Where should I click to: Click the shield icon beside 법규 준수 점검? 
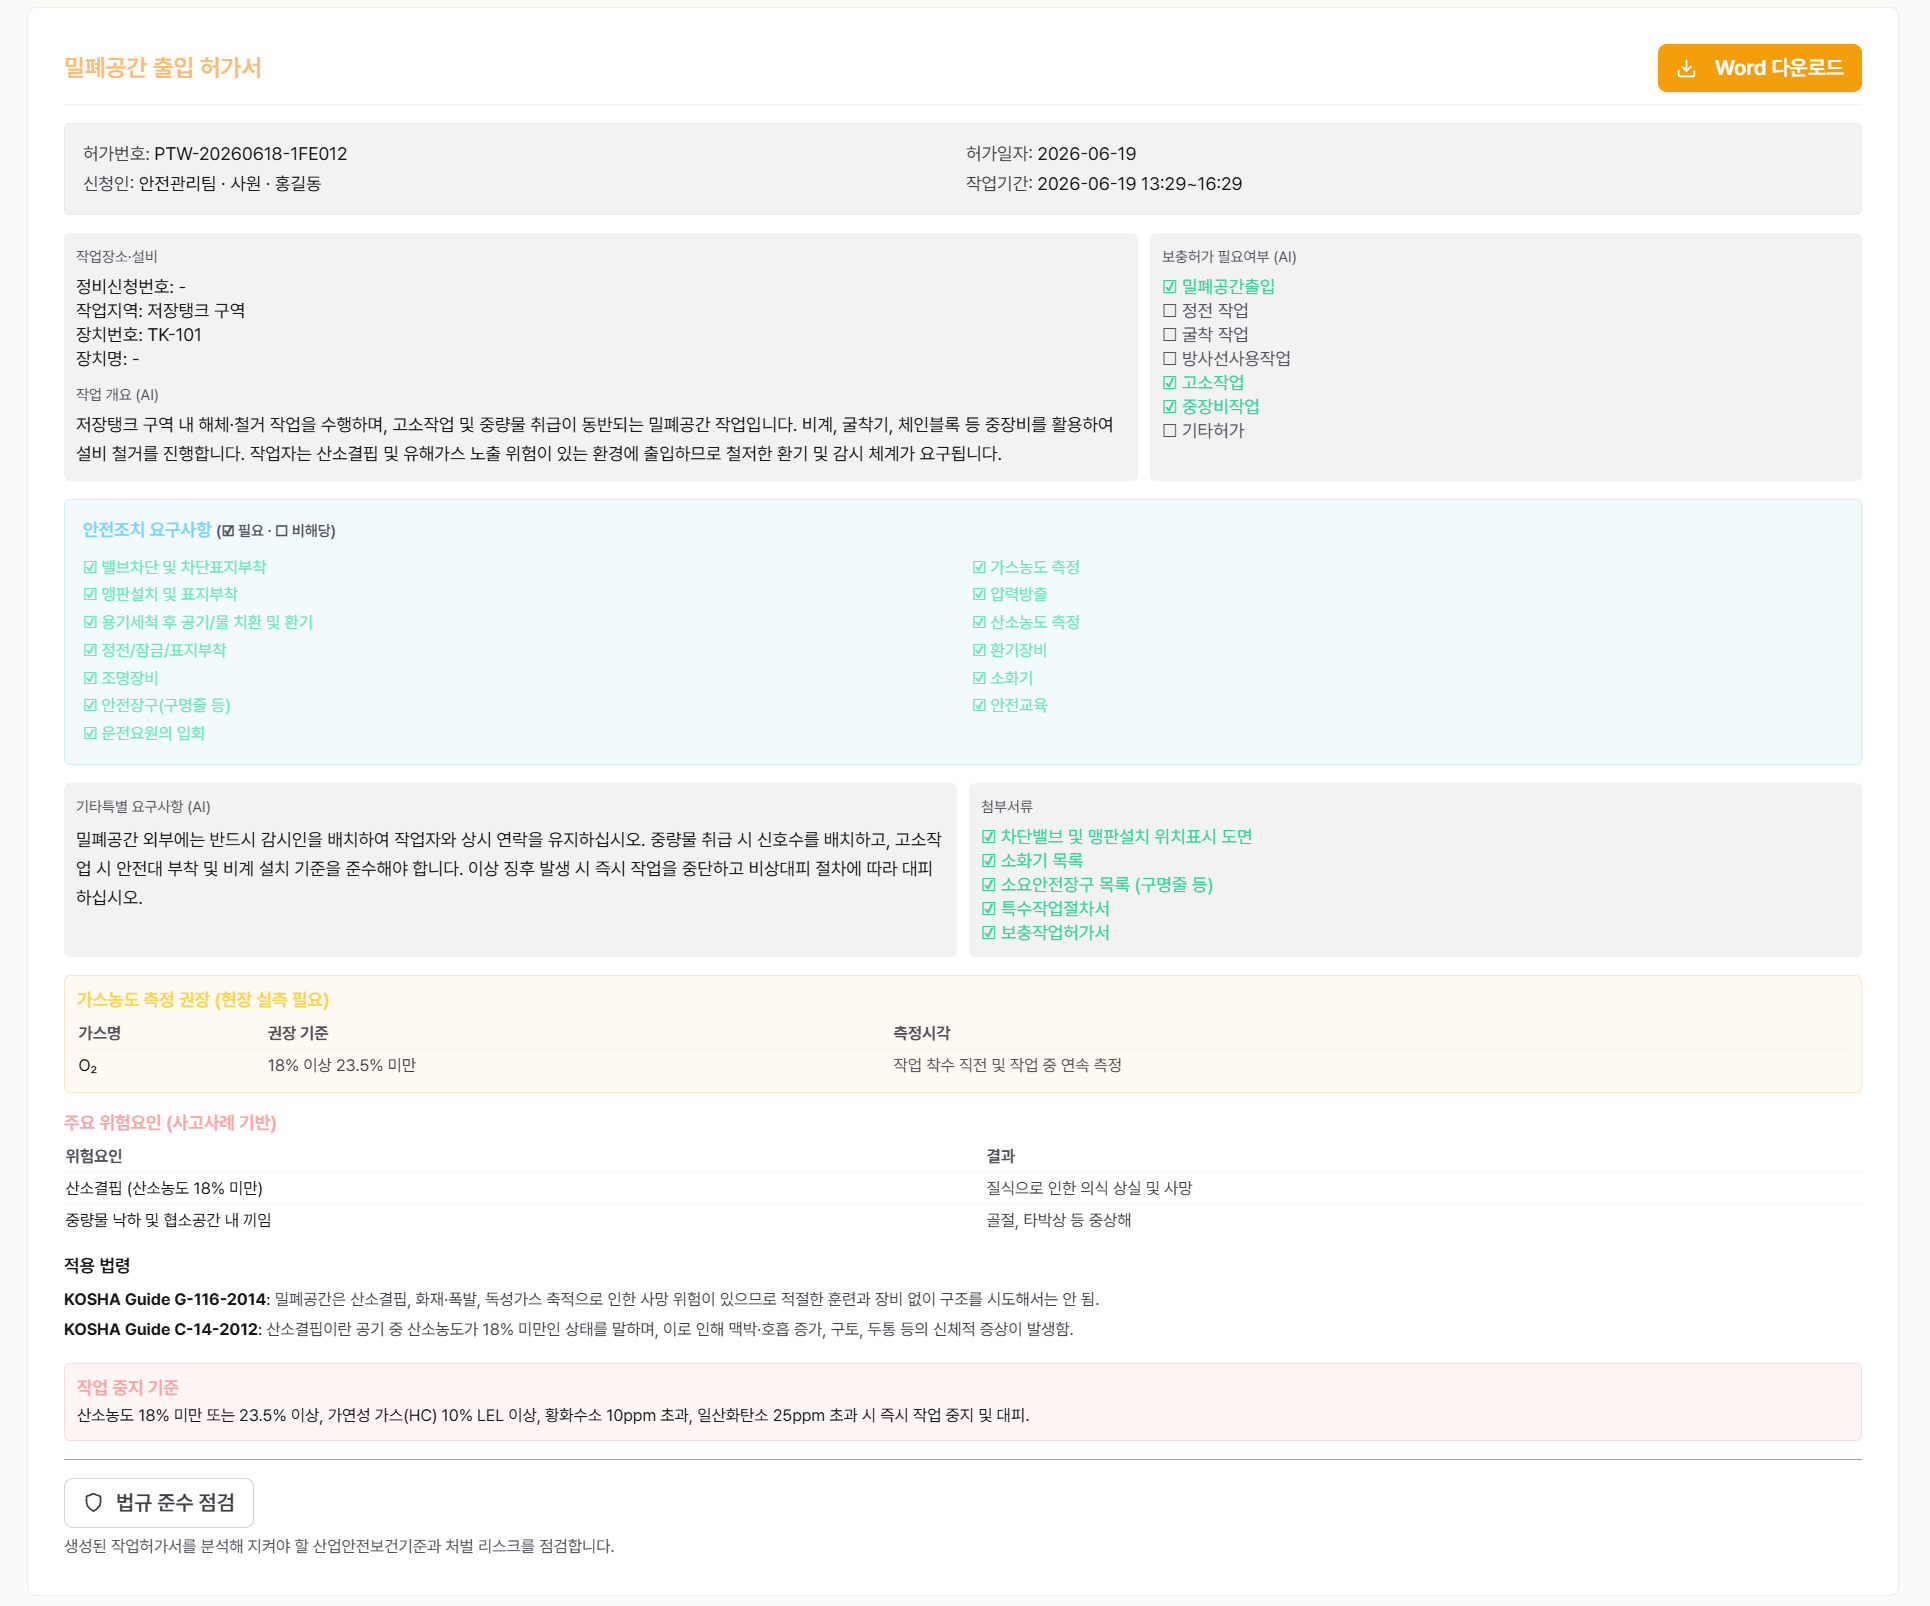tap(94, 1502)
